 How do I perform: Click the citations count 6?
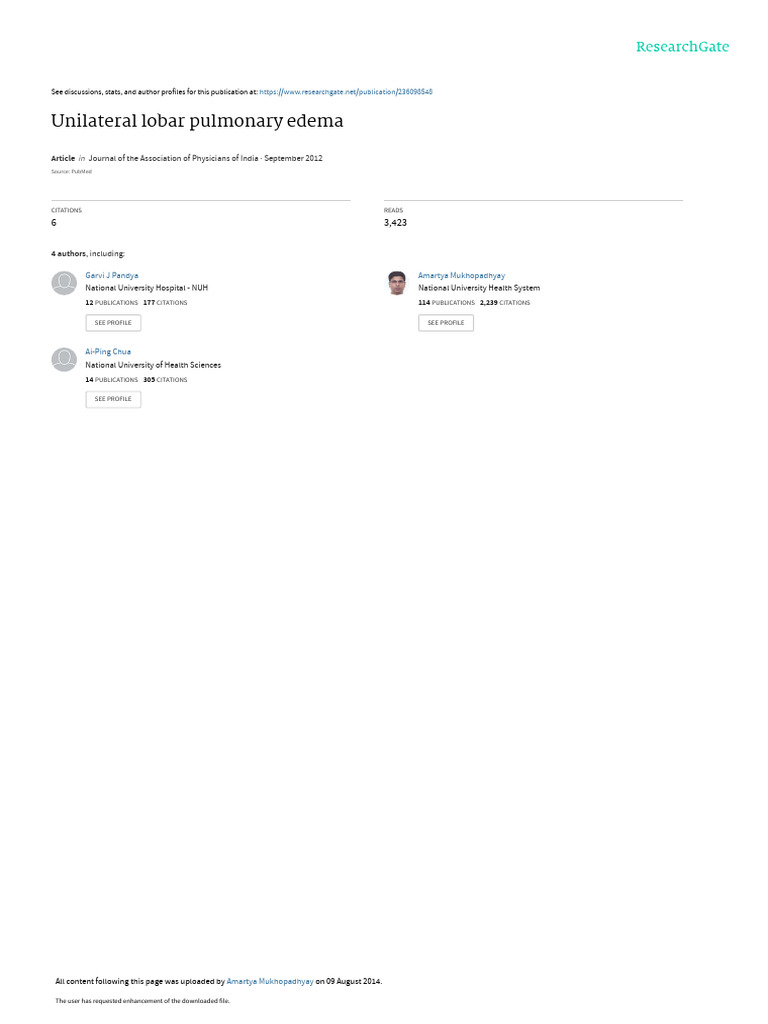(54, 223)
